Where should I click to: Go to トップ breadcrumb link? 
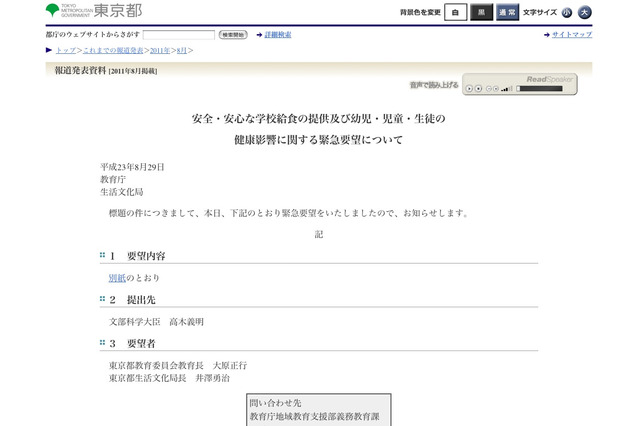[66, 50]
